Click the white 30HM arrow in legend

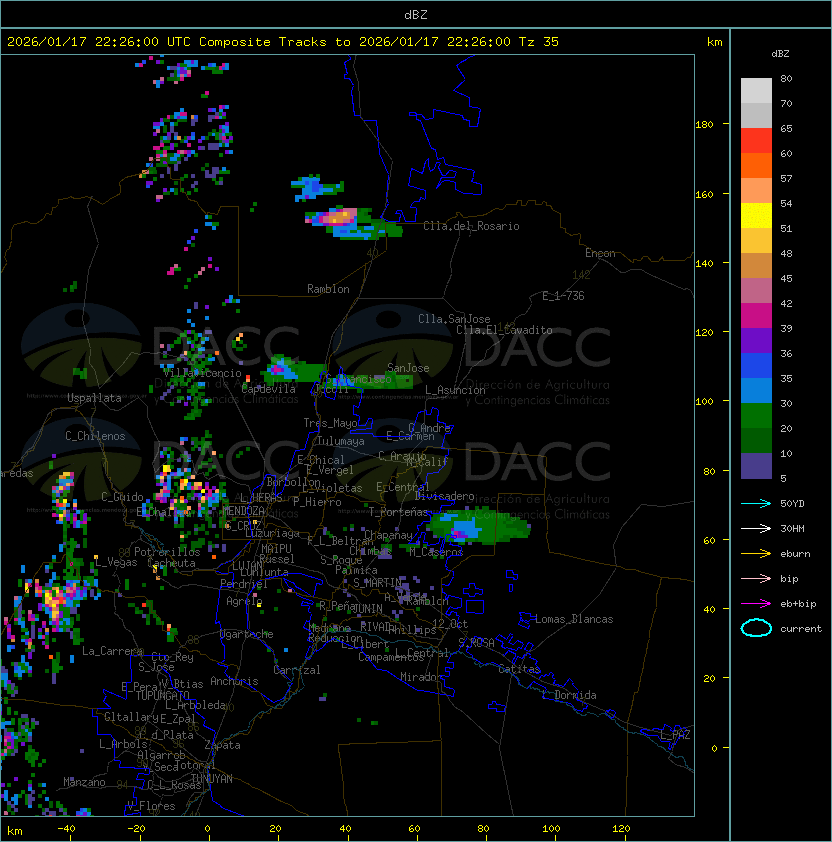point(756,529)
